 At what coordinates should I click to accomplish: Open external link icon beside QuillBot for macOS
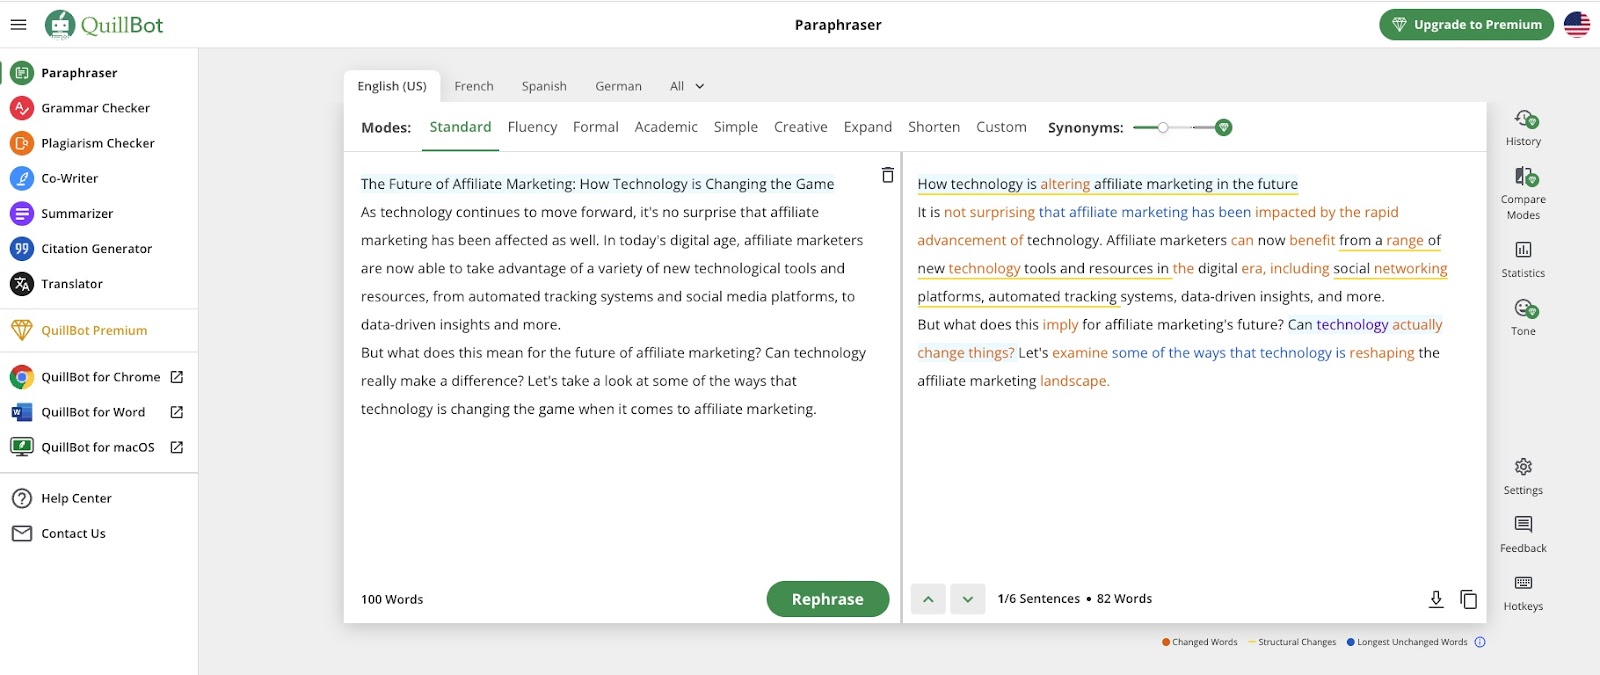[177, 447]
